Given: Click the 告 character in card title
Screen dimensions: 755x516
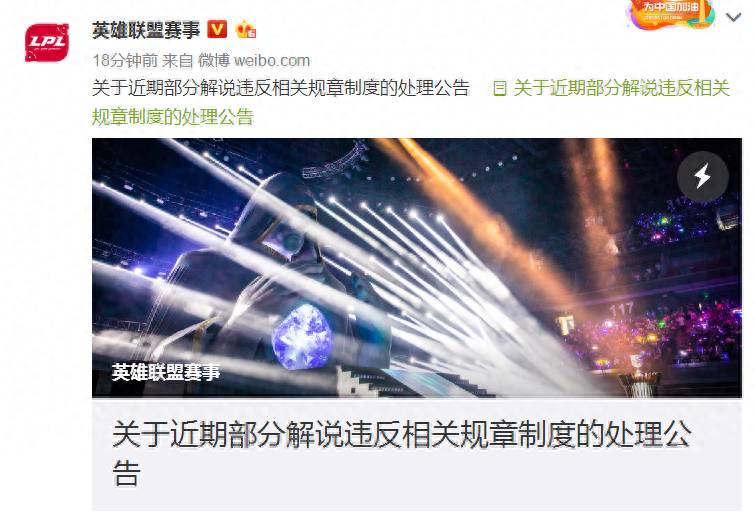Looking at the screenshot, I should click(x=126, y=472).
